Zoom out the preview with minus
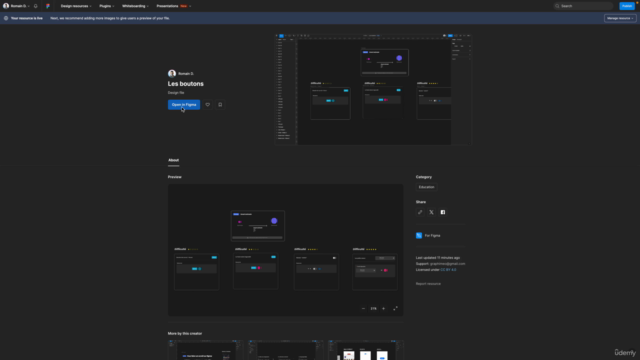The image size is (640, 360). (x=363, y=309)
